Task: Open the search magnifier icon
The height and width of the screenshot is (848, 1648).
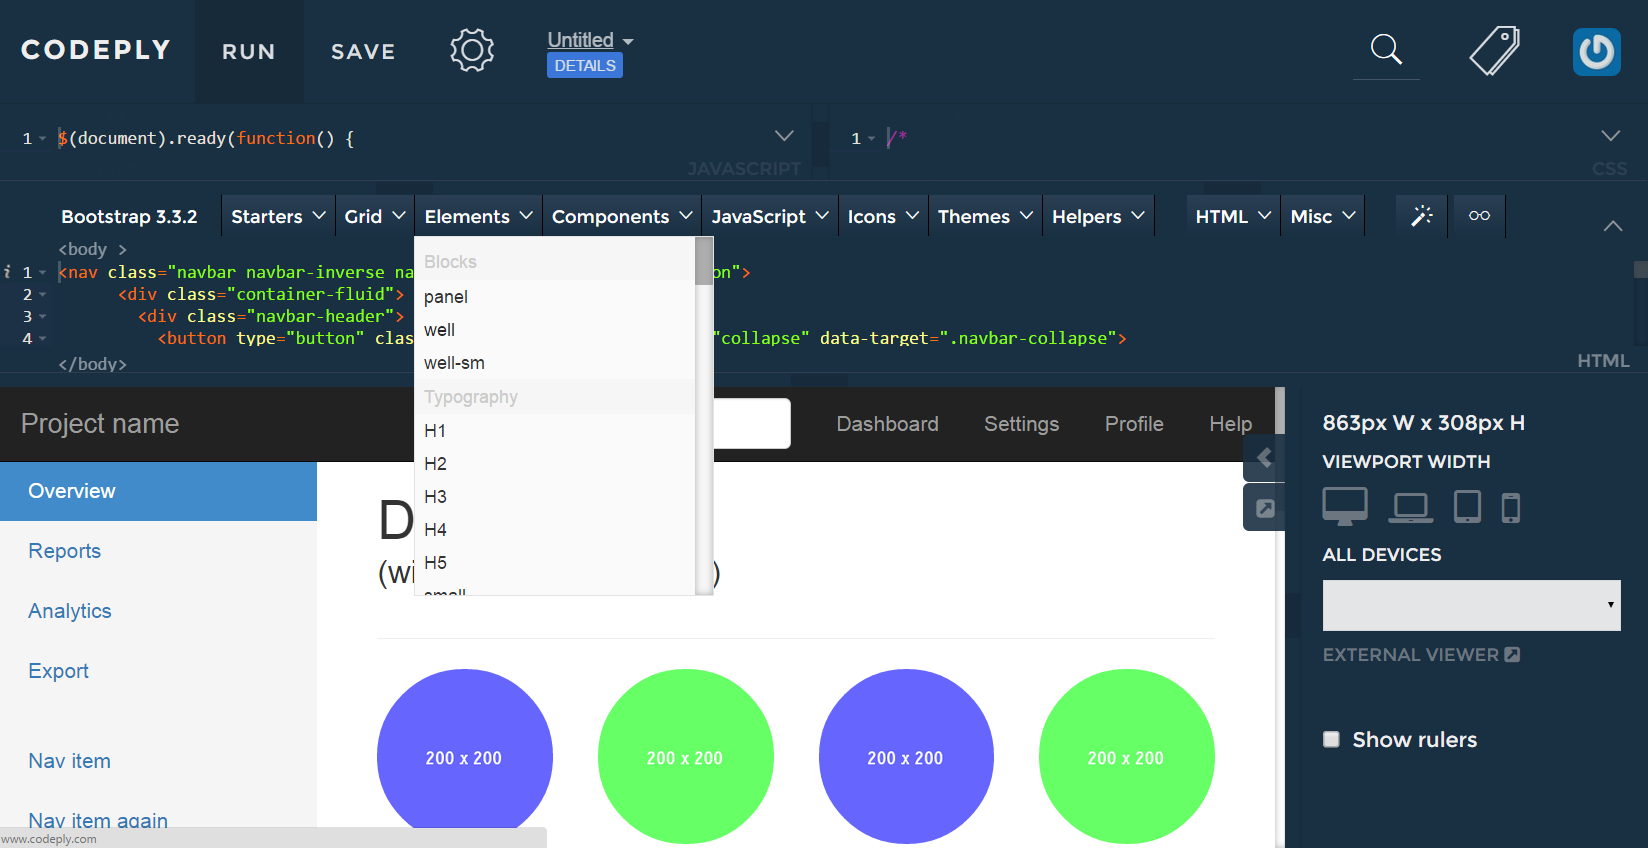Action: [x=1386, y=49]
